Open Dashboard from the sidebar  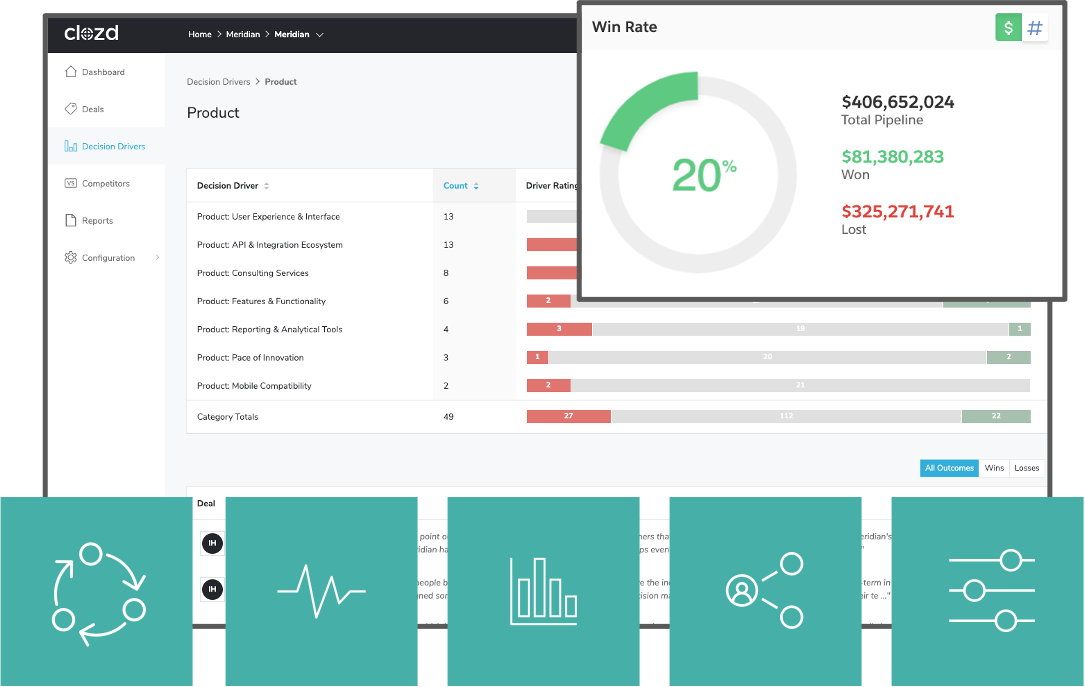103,72
